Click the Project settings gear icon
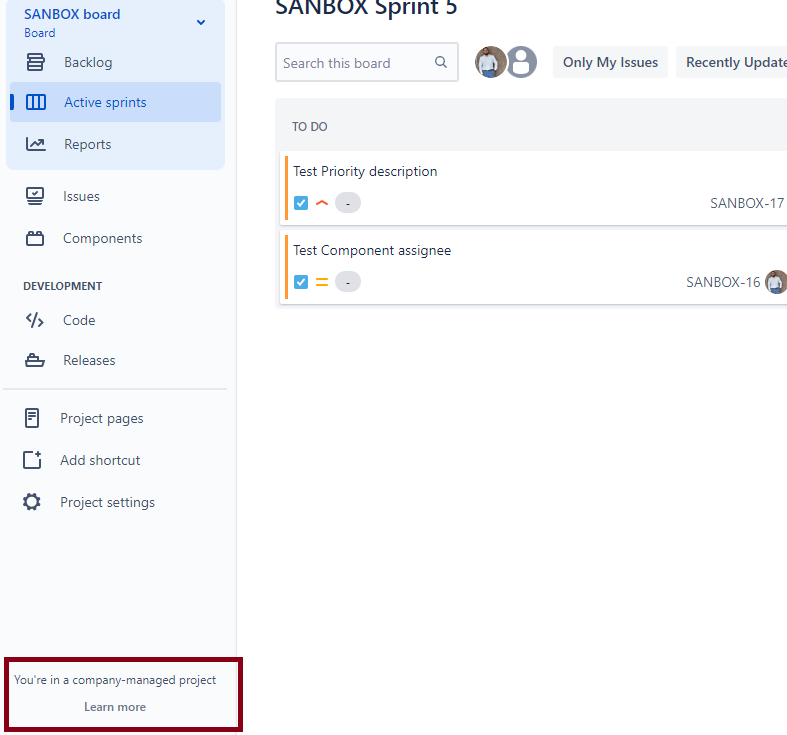The width and height of the screenshot is (787, 735). point(32,502)
